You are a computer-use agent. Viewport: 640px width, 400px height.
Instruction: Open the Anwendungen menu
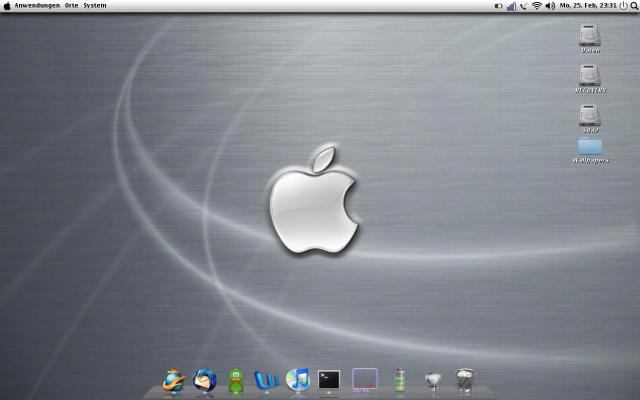(x=37, y=6)
